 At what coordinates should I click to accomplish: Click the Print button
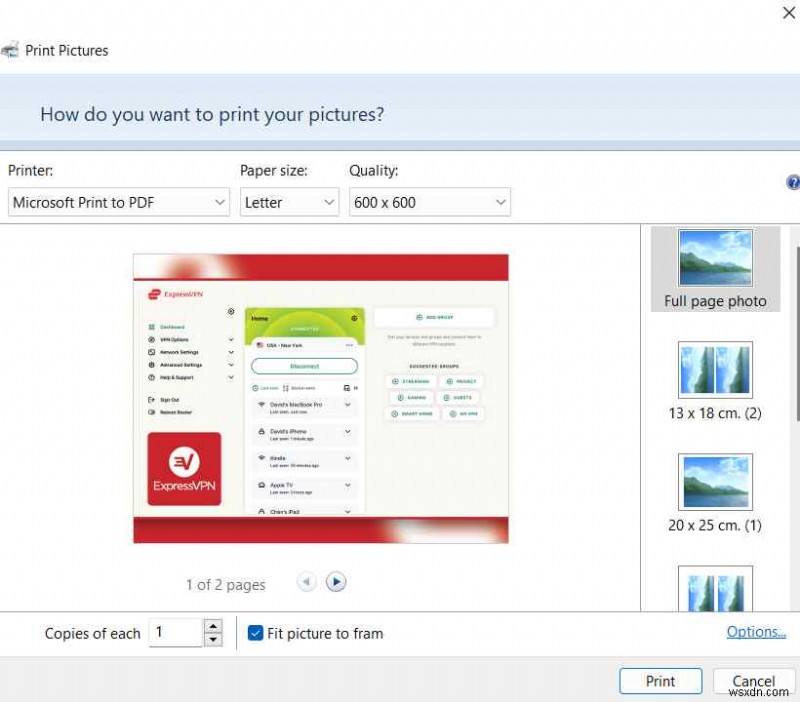[661, 681]
